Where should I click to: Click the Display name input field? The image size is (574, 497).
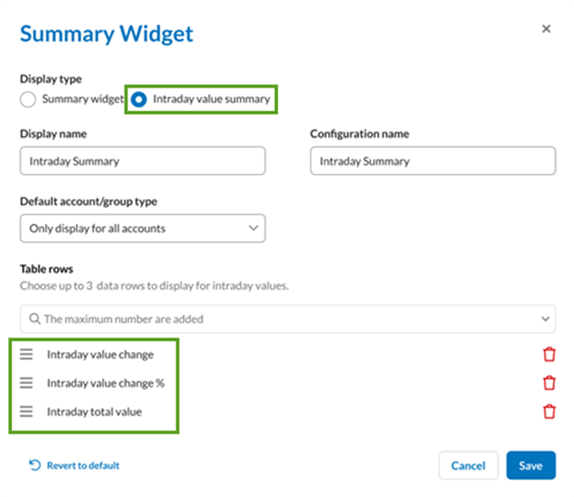click(143, 161)
